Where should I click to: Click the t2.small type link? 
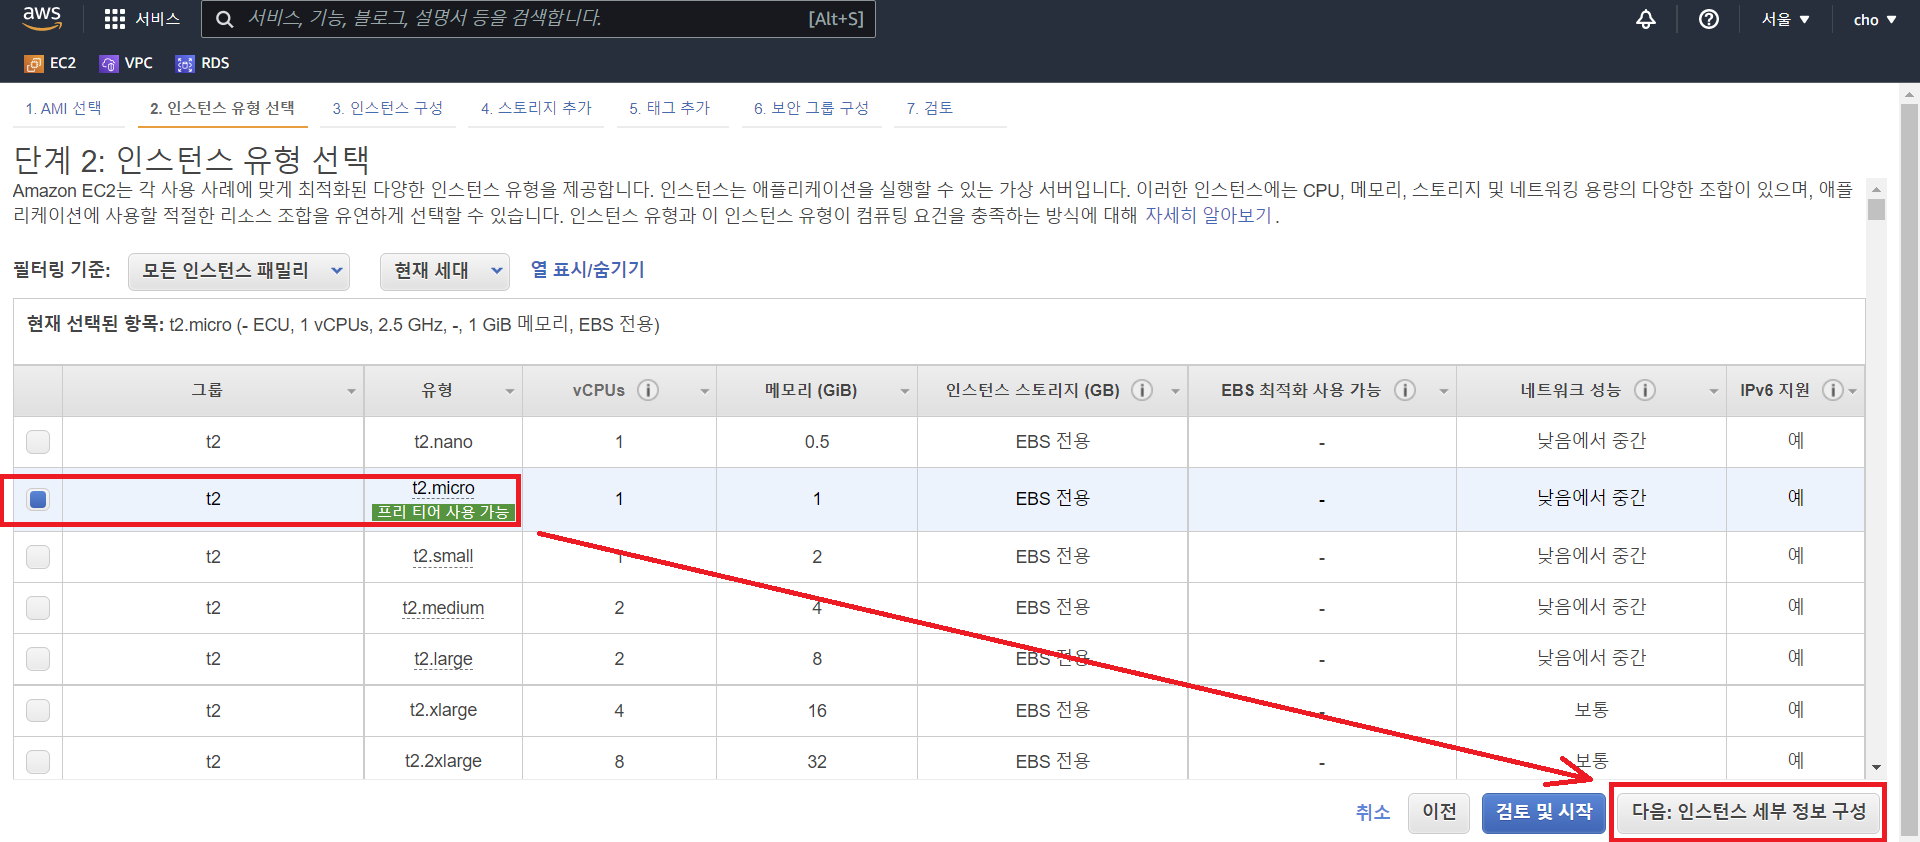click(443, 556)
